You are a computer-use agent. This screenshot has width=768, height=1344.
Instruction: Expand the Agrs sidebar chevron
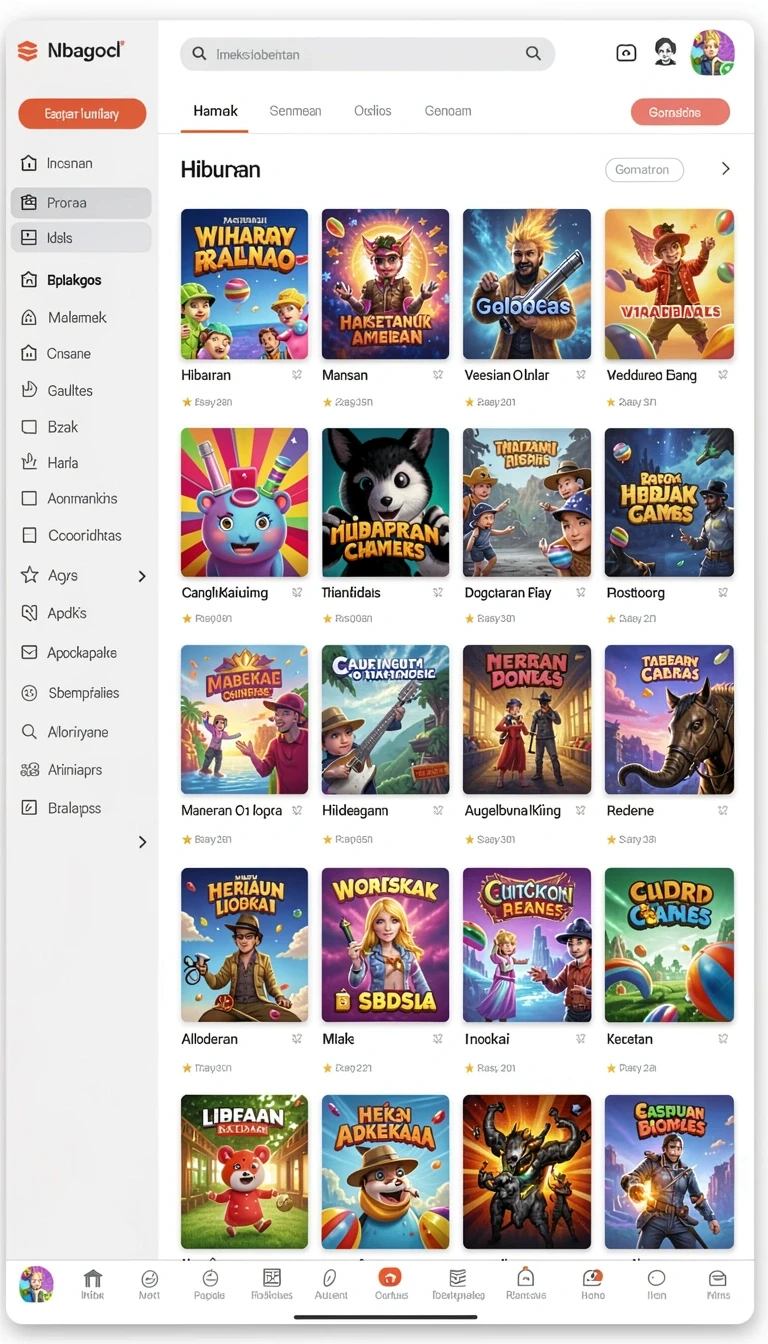pos(142,576)
